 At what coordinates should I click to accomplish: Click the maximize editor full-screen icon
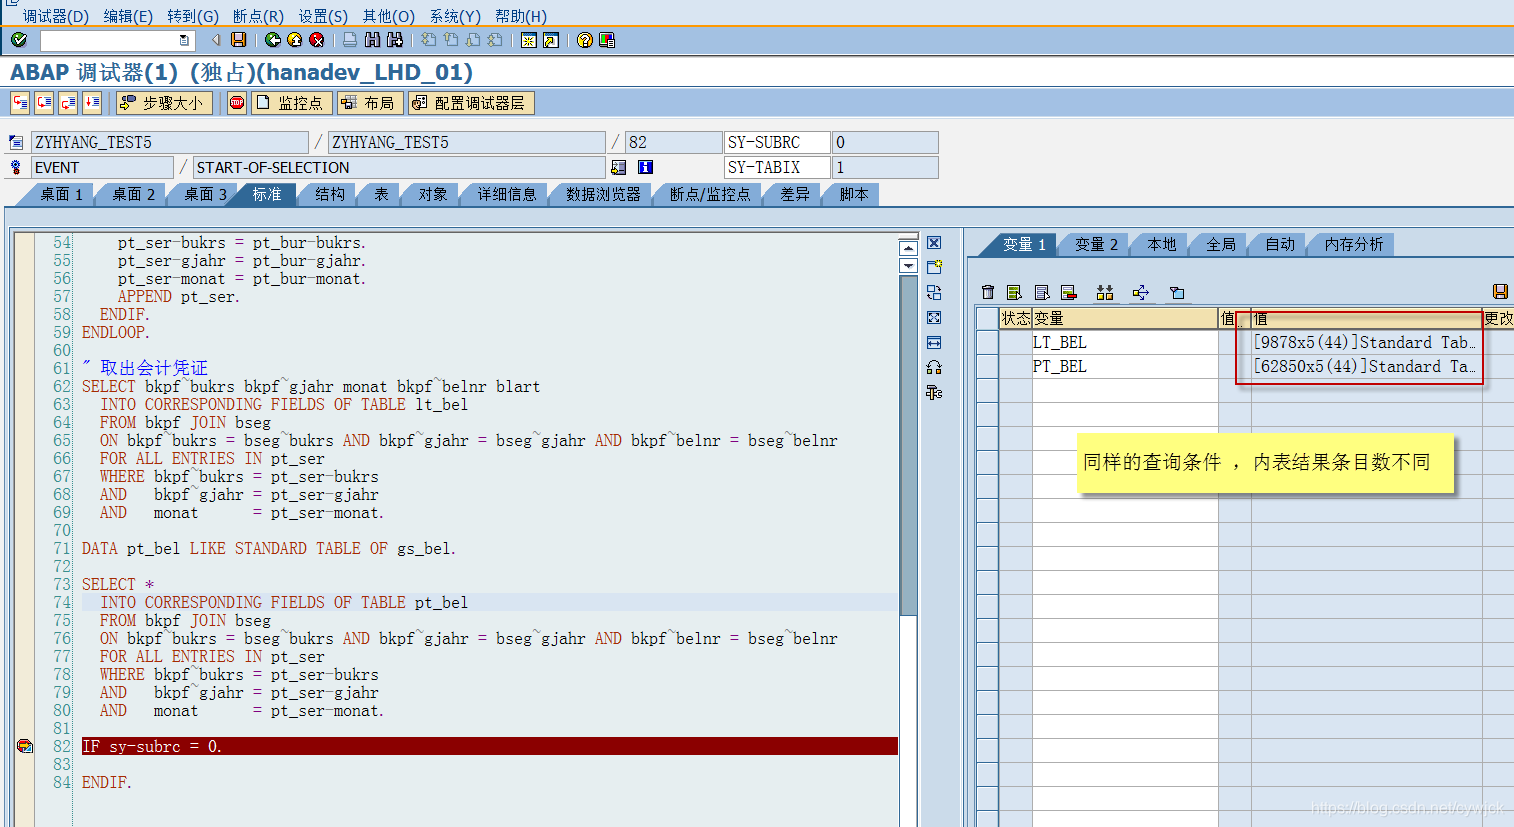coord(934,316)
